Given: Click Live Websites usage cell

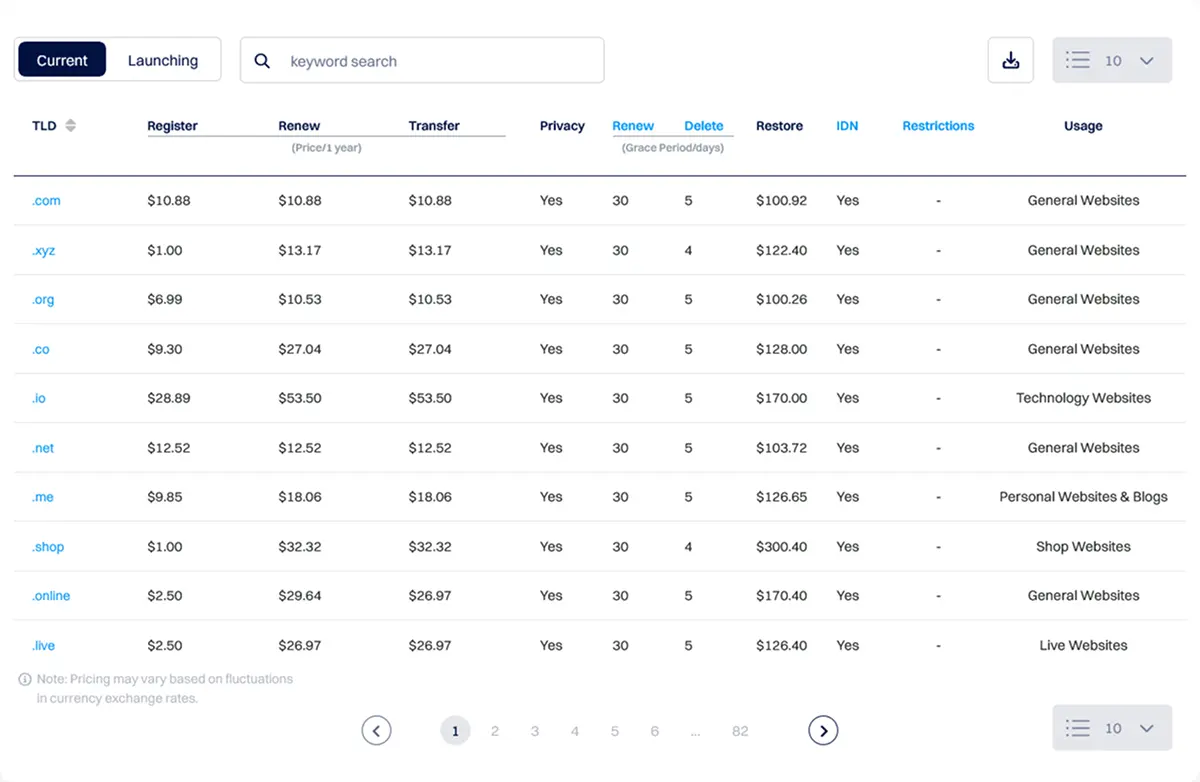Looking at the screenshot, I should coord(1083,646).
